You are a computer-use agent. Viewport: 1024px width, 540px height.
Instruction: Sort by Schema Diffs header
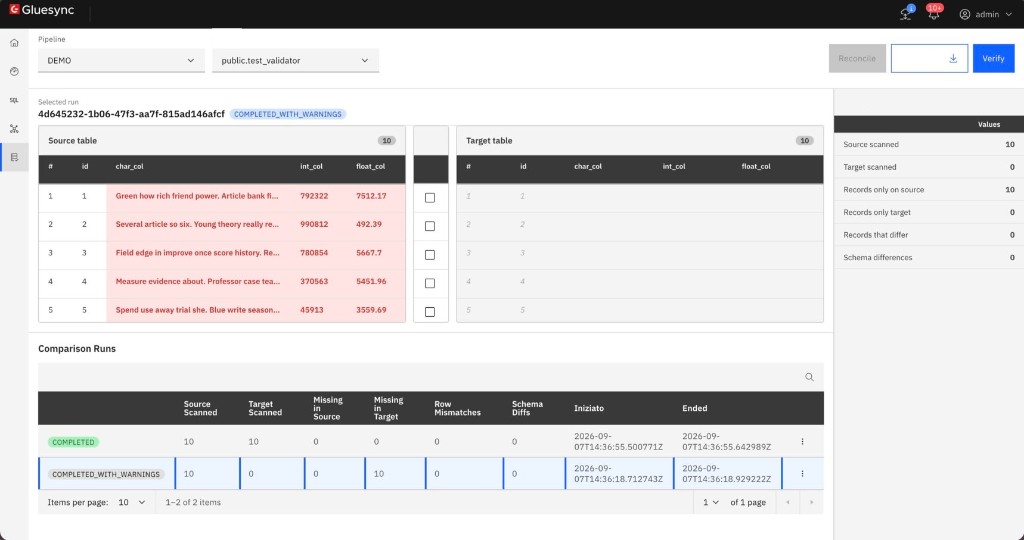[x=527, y=408]
